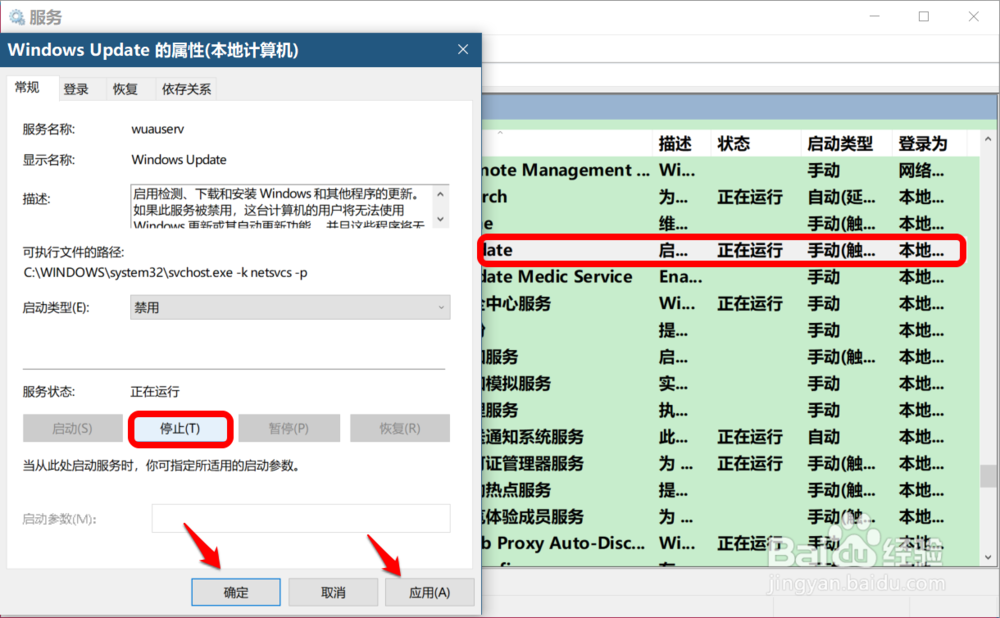Select the 'Proxy Auto-Disc...' service row
Screen dimensions: 1000x618
pyautogui.click(x=730, y=543)
